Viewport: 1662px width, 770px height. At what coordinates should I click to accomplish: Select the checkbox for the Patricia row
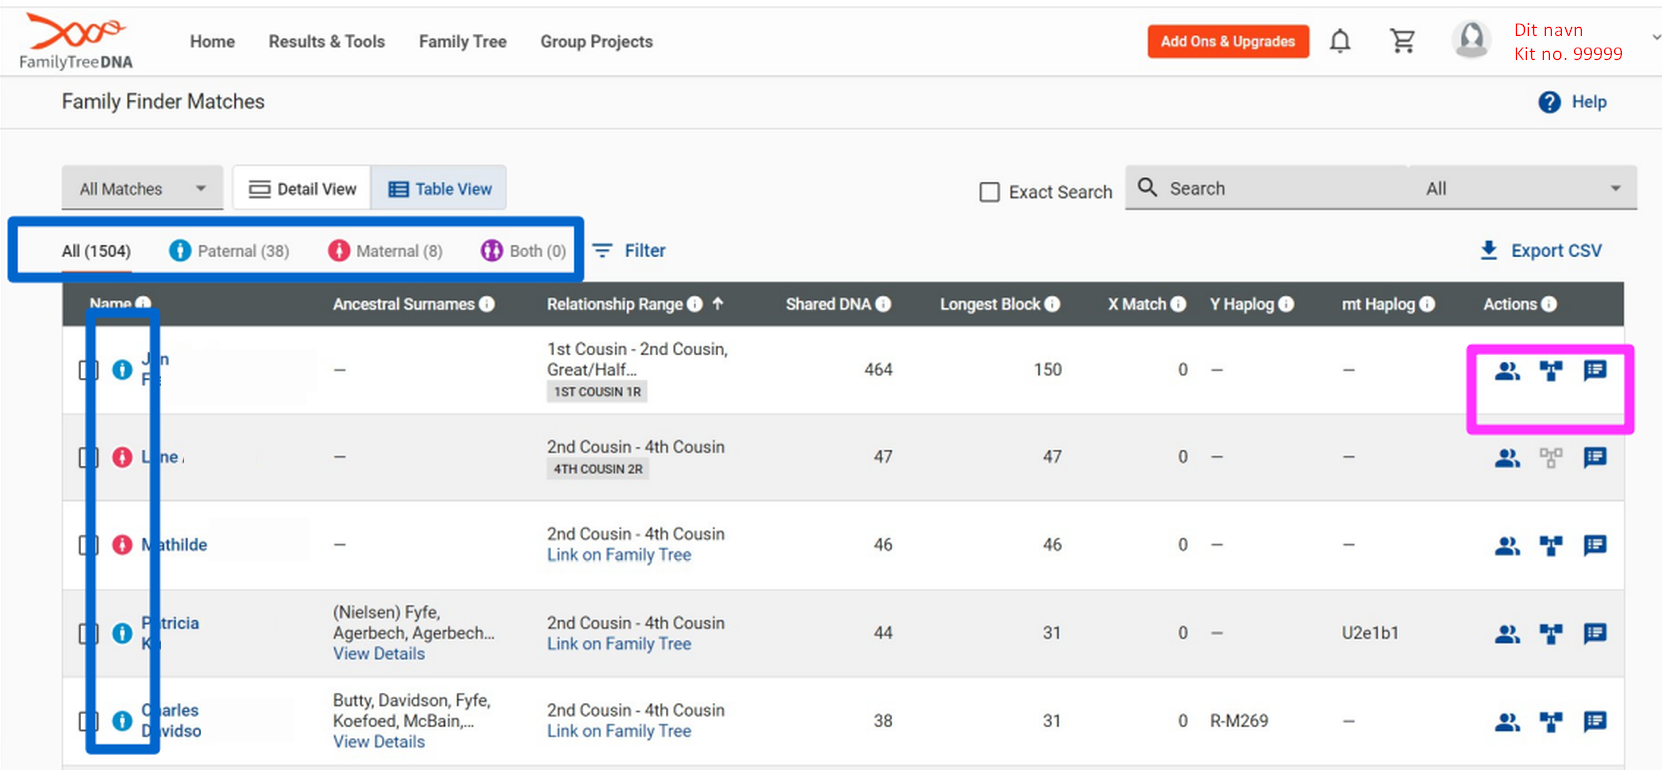pos(88,633)
